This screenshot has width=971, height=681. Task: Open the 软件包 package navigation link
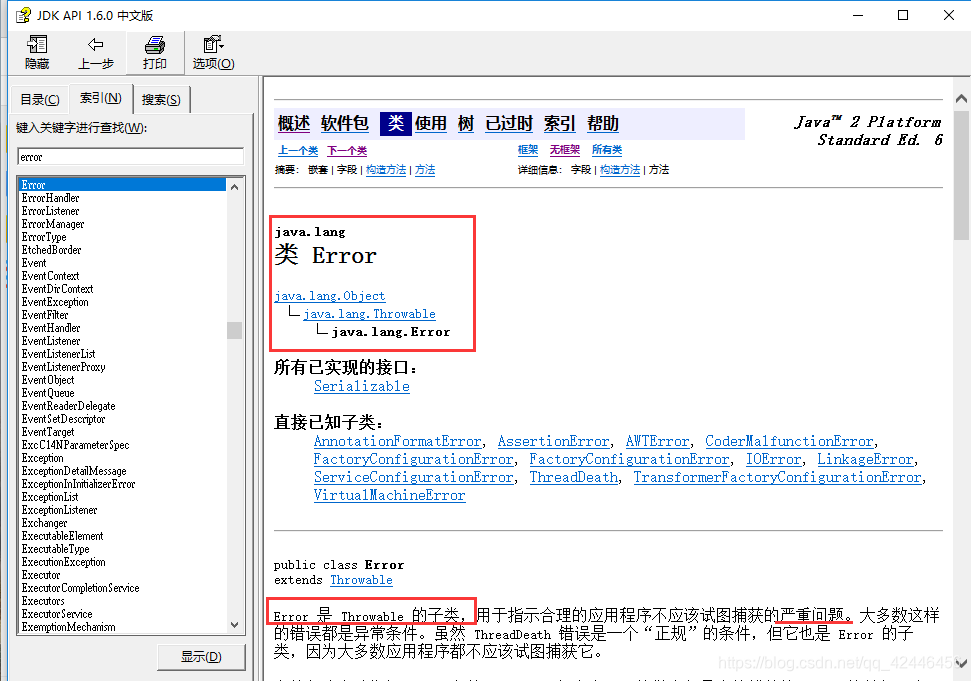point(344,123)
